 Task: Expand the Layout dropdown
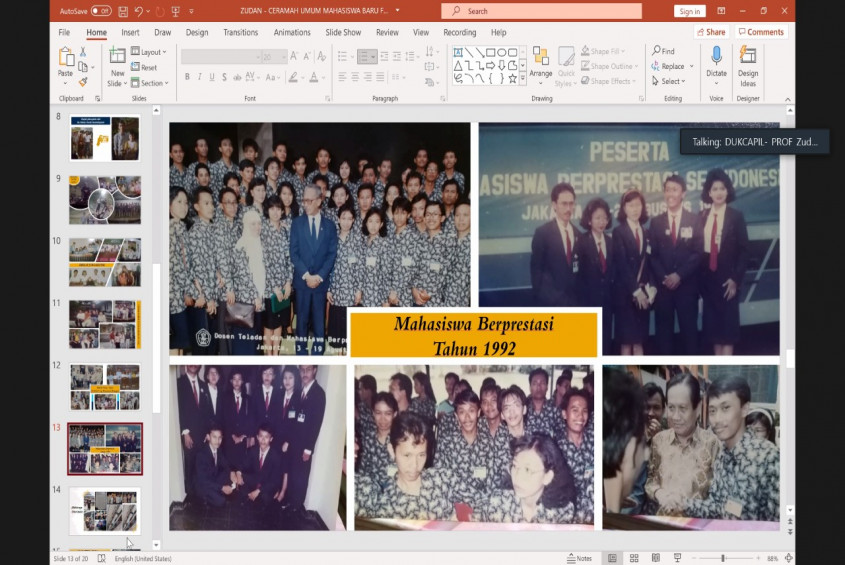pos(149,52)
